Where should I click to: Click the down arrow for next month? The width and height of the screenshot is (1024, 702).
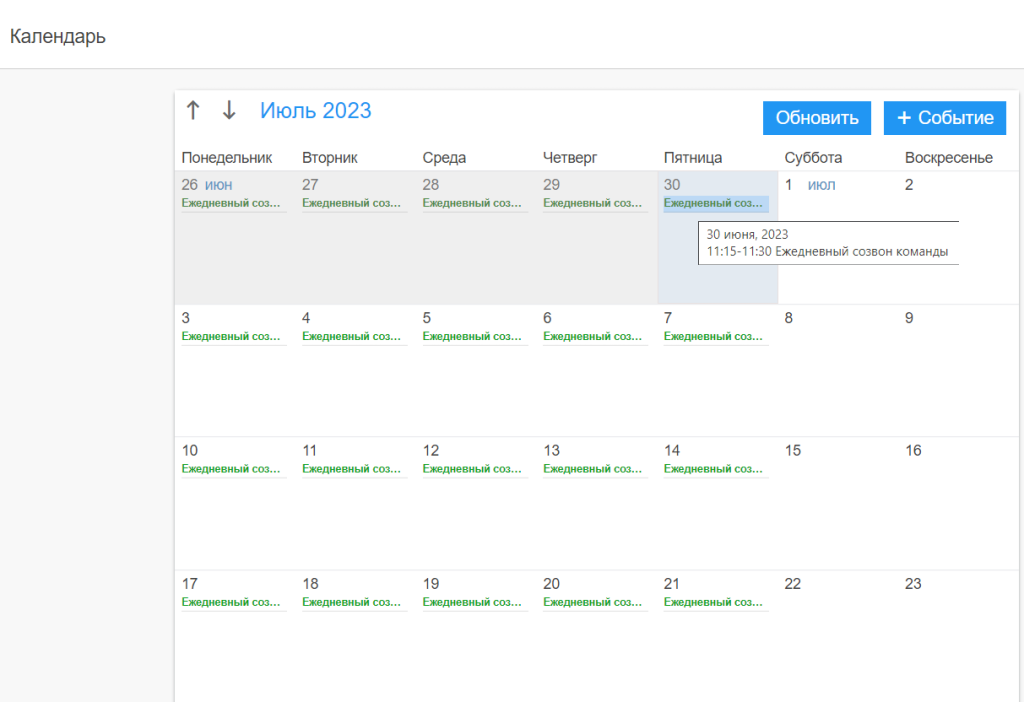click(x=229, y=111)
